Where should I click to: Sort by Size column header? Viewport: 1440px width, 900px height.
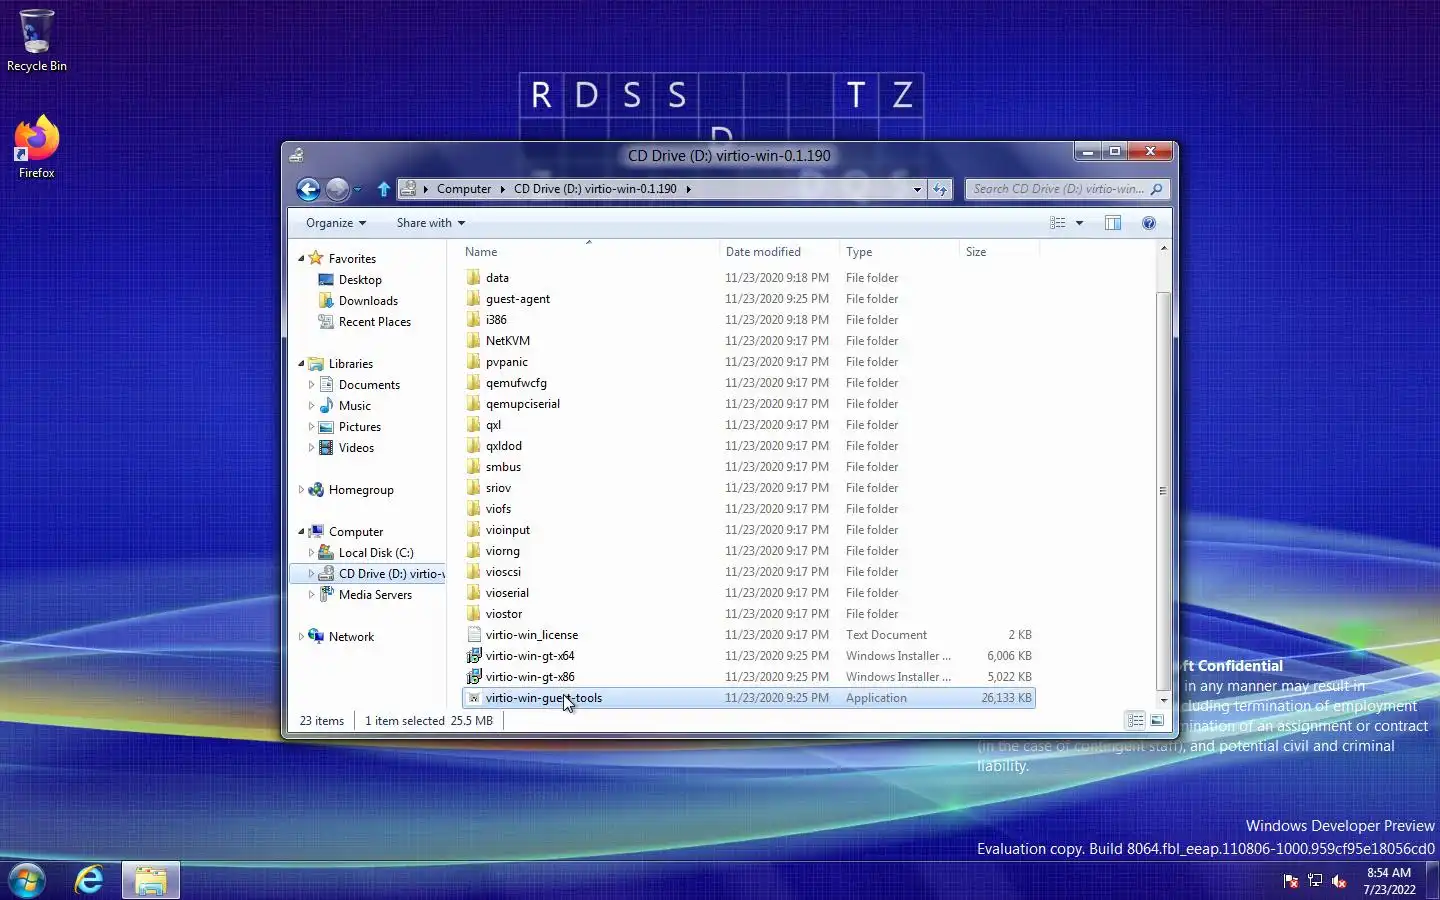coord(999,252)
